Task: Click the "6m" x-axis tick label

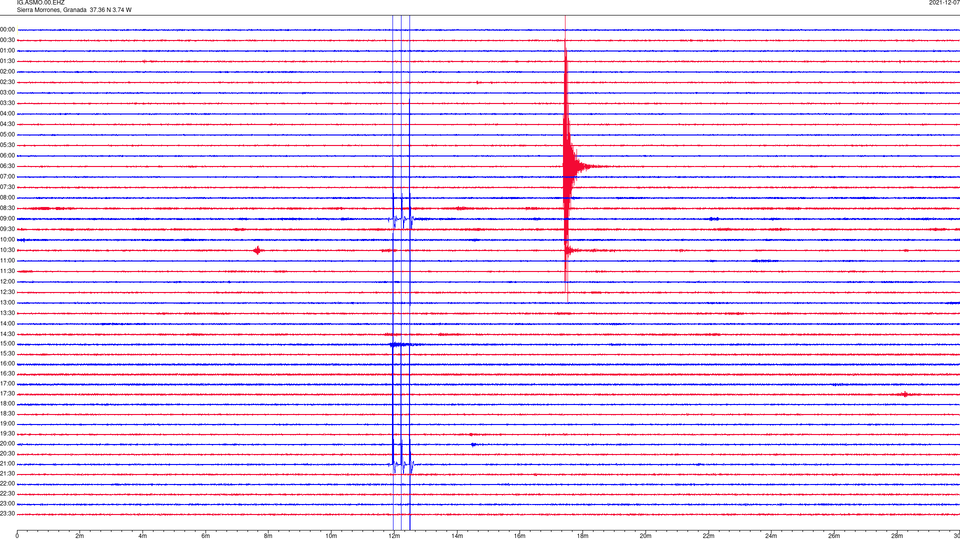Action: [206, 536]
